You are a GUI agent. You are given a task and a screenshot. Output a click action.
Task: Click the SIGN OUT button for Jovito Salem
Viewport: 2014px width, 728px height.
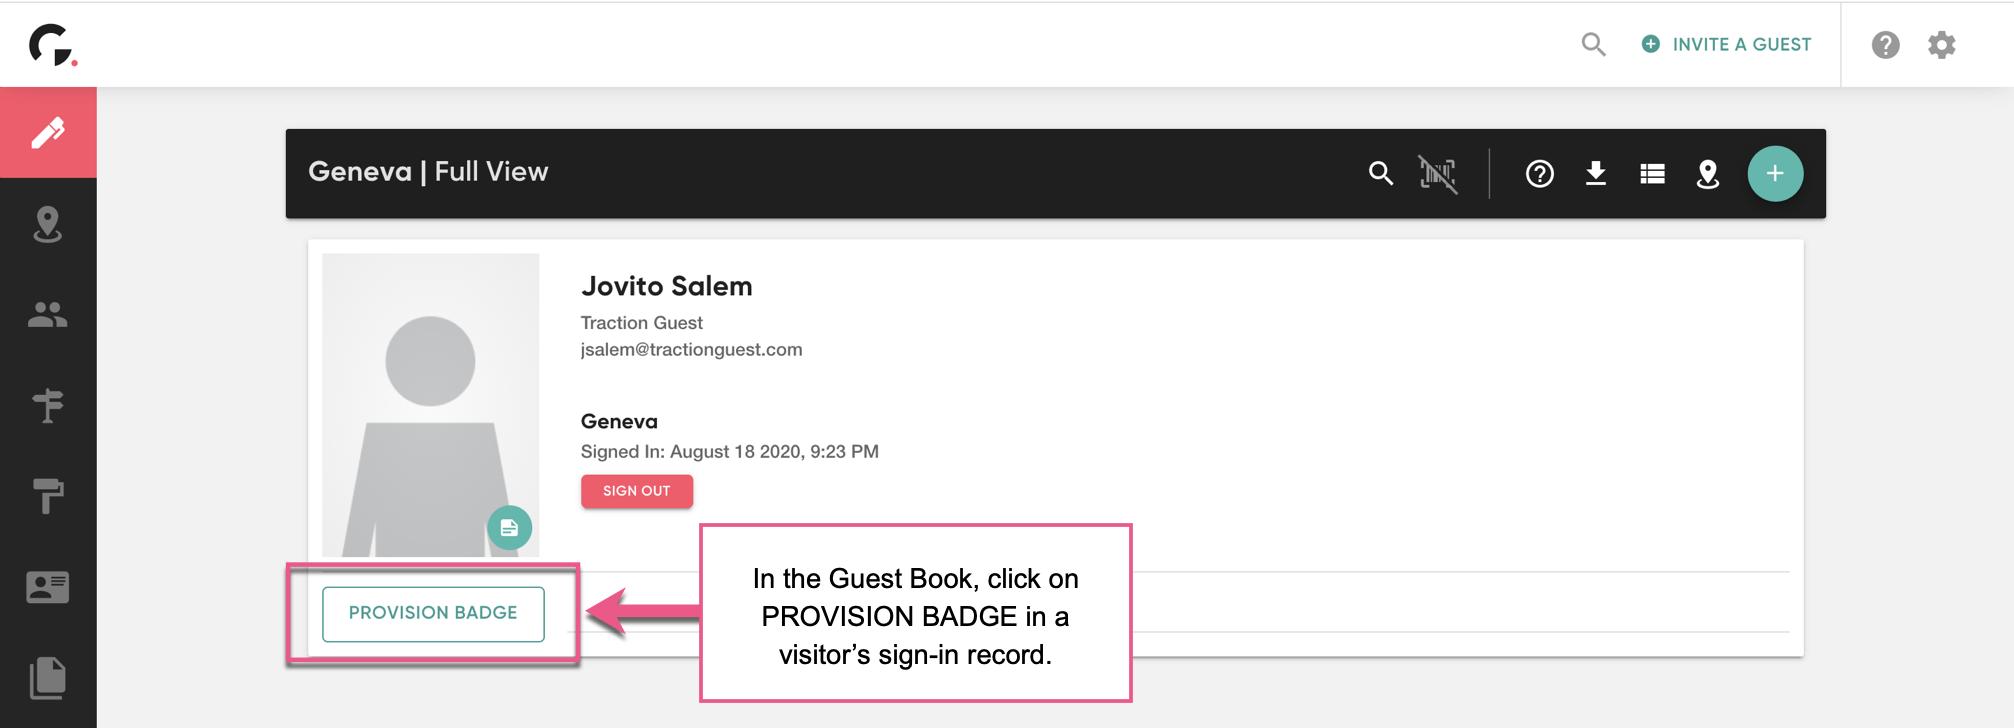pos(636,491)
